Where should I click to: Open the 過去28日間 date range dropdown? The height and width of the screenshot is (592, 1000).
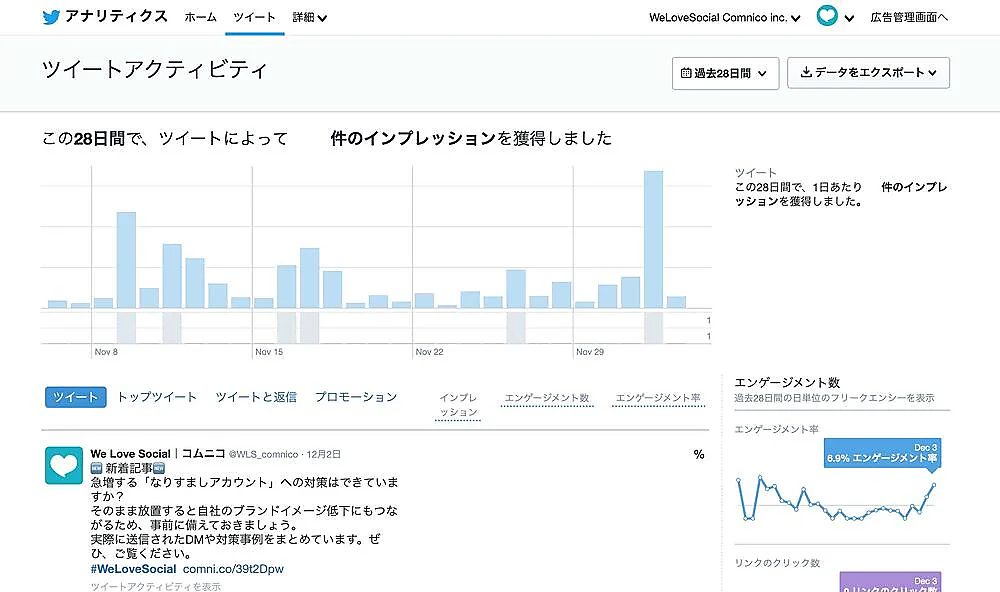pos(725,73)
